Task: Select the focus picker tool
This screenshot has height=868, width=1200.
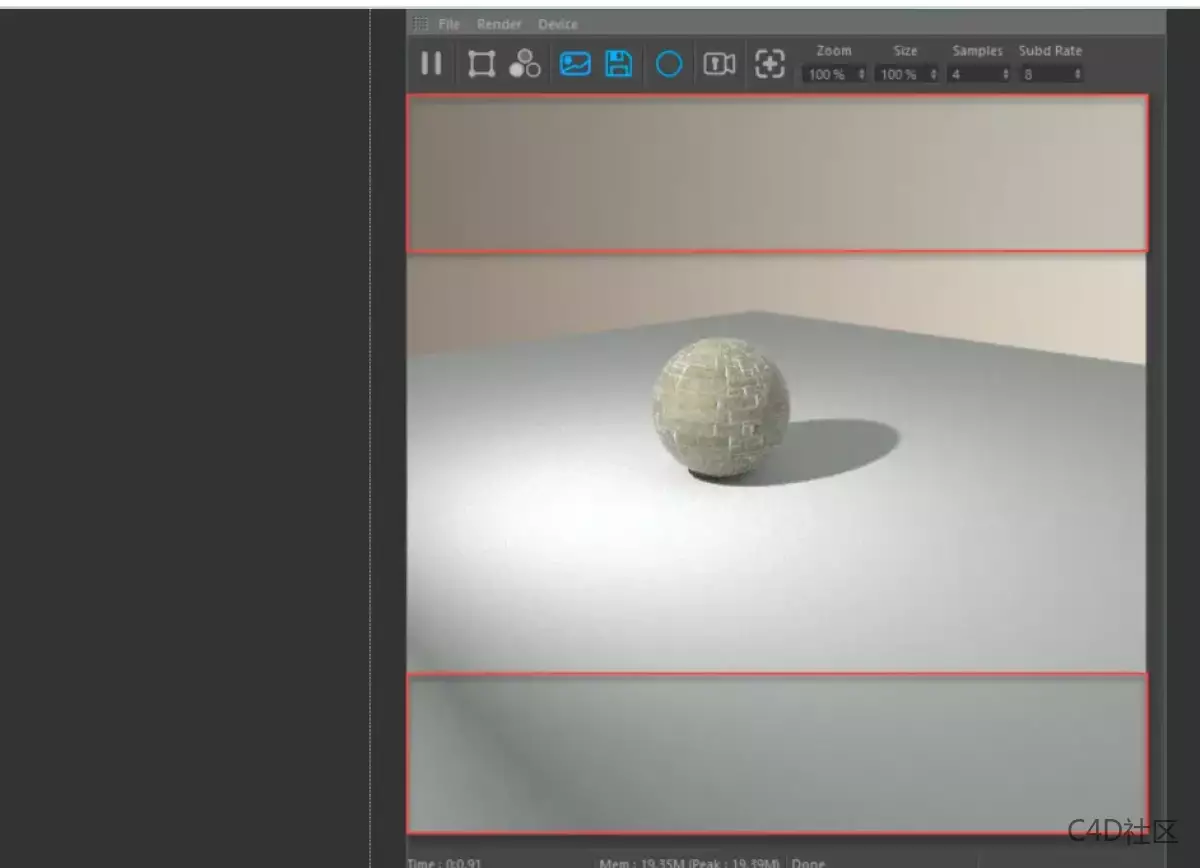Action: pos(770,63)
